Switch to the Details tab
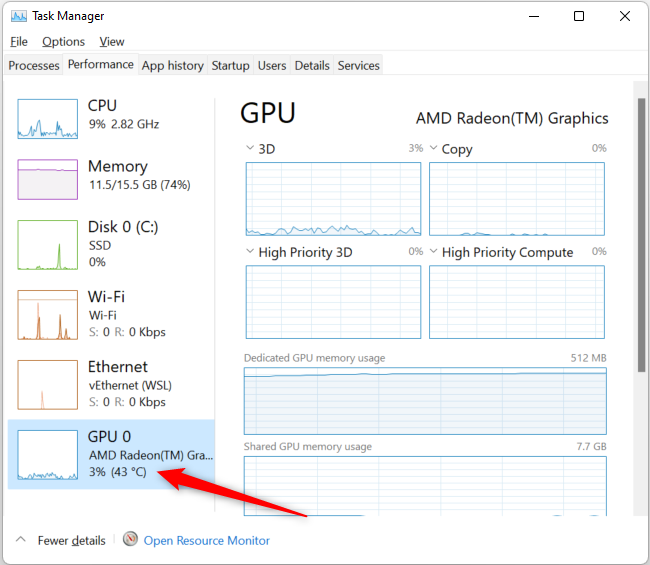The image size is (650, 565). pos(312,65)
